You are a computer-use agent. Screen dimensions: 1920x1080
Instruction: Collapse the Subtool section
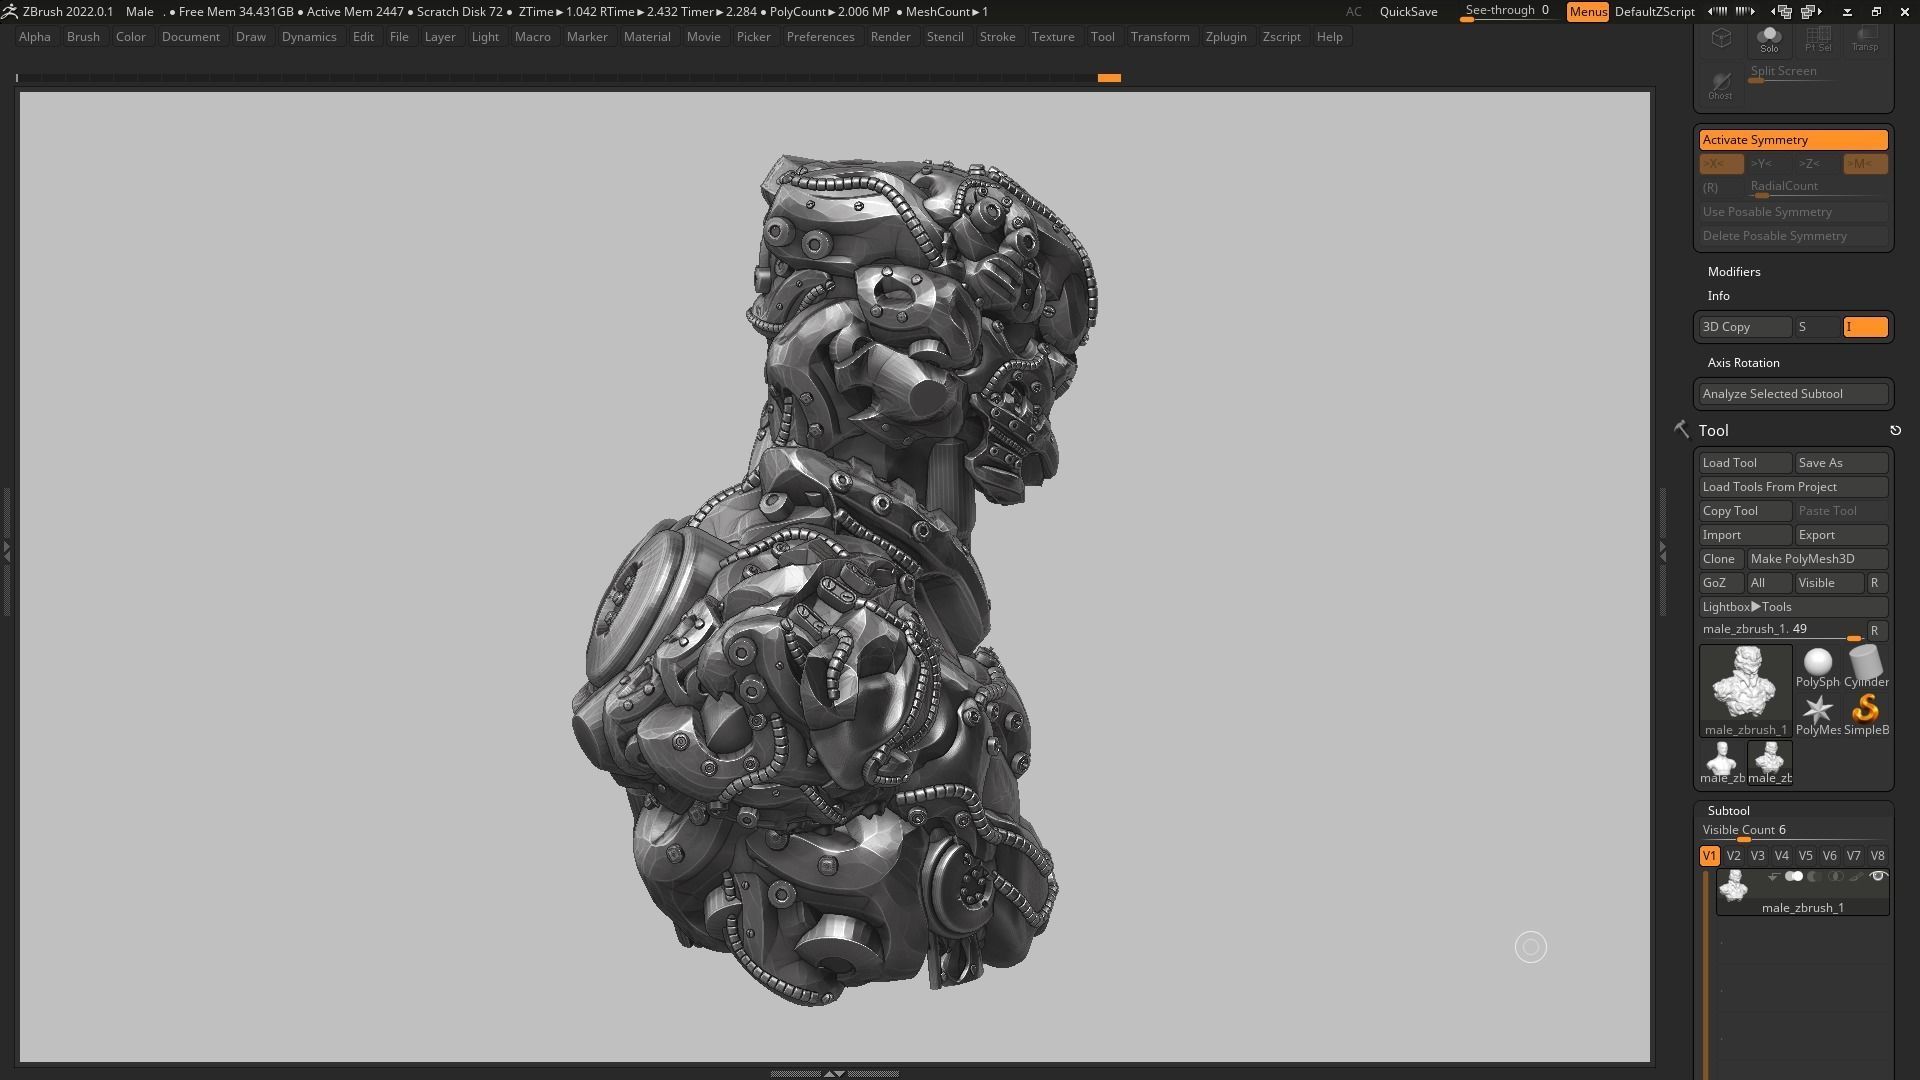1728,811
